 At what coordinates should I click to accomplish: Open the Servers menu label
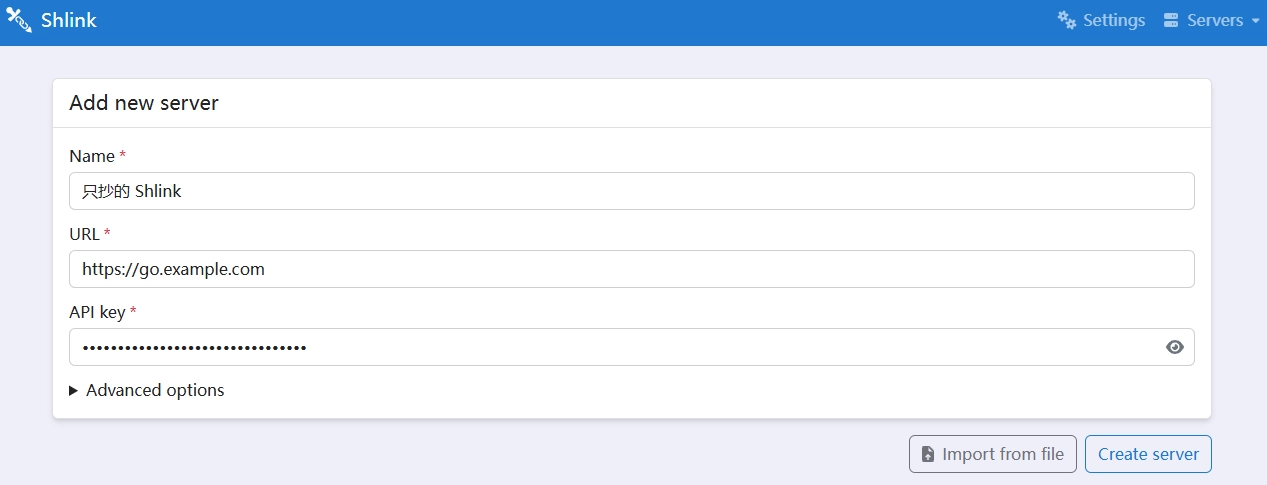pos(1215,20)
